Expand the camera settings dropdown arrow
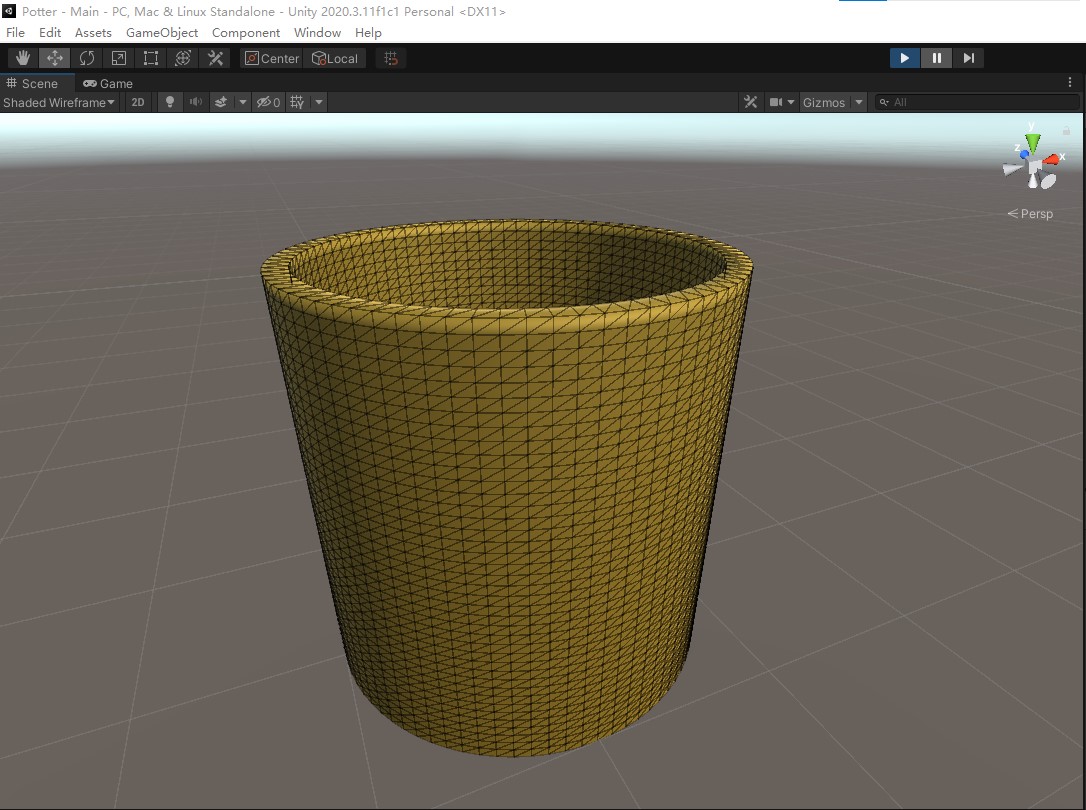The height and width of the screenshot is (810, 1086). coord(791,102)
